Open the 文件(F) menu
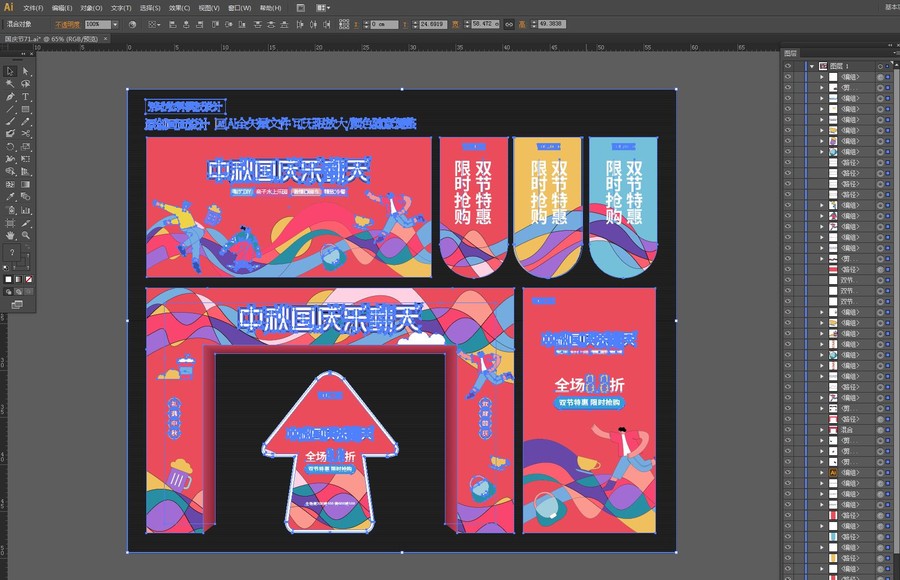This screenshot has height=580, width=900. pos(33,8)
